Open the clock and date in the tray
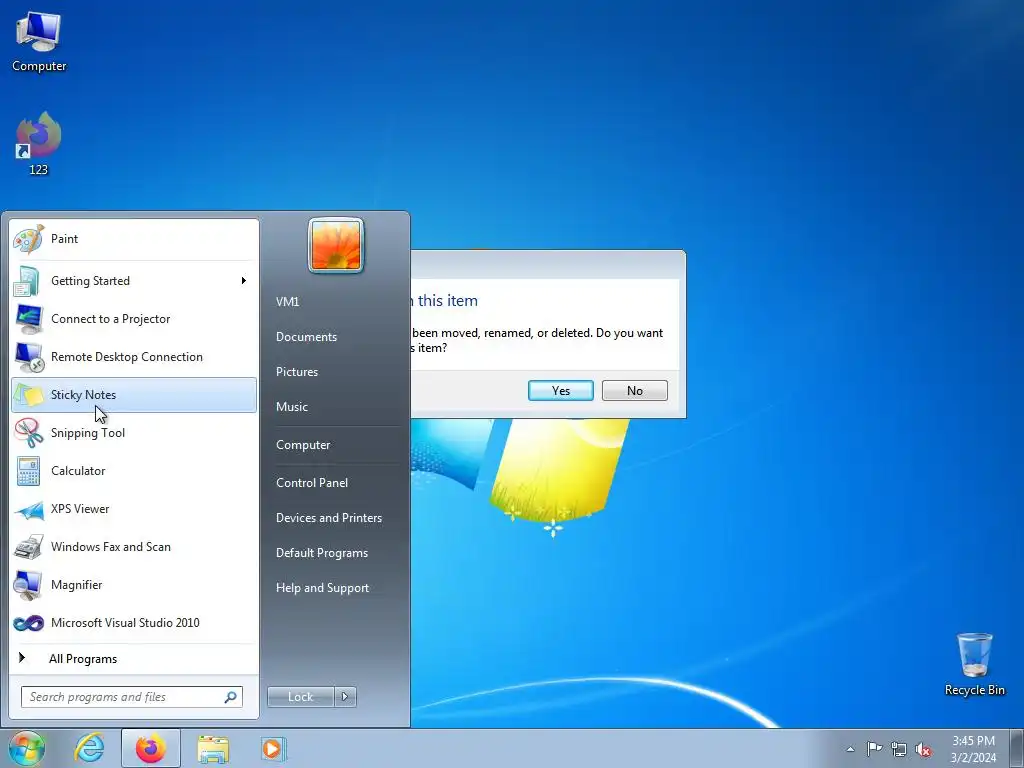Image resolution: width=1024 pixels, height=768 pixels. click(973, 749)
